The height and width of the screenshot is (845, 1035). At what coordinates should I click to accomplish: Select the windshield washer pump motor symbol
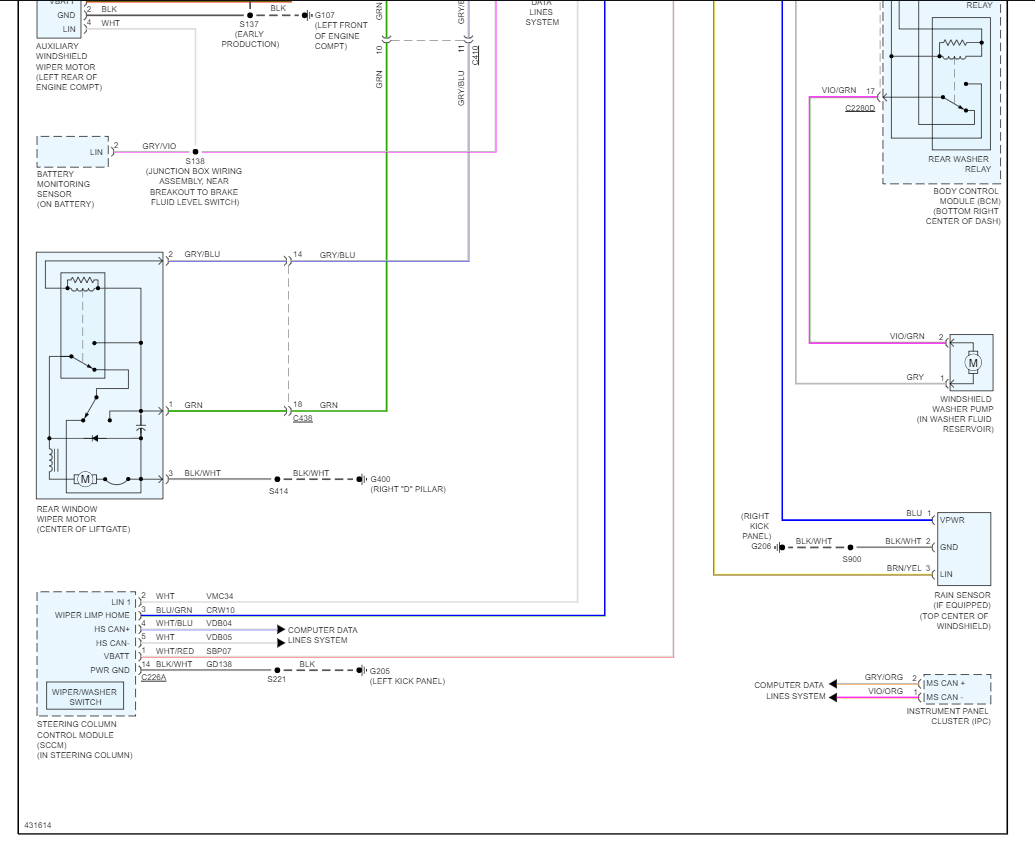pos(972,362)
